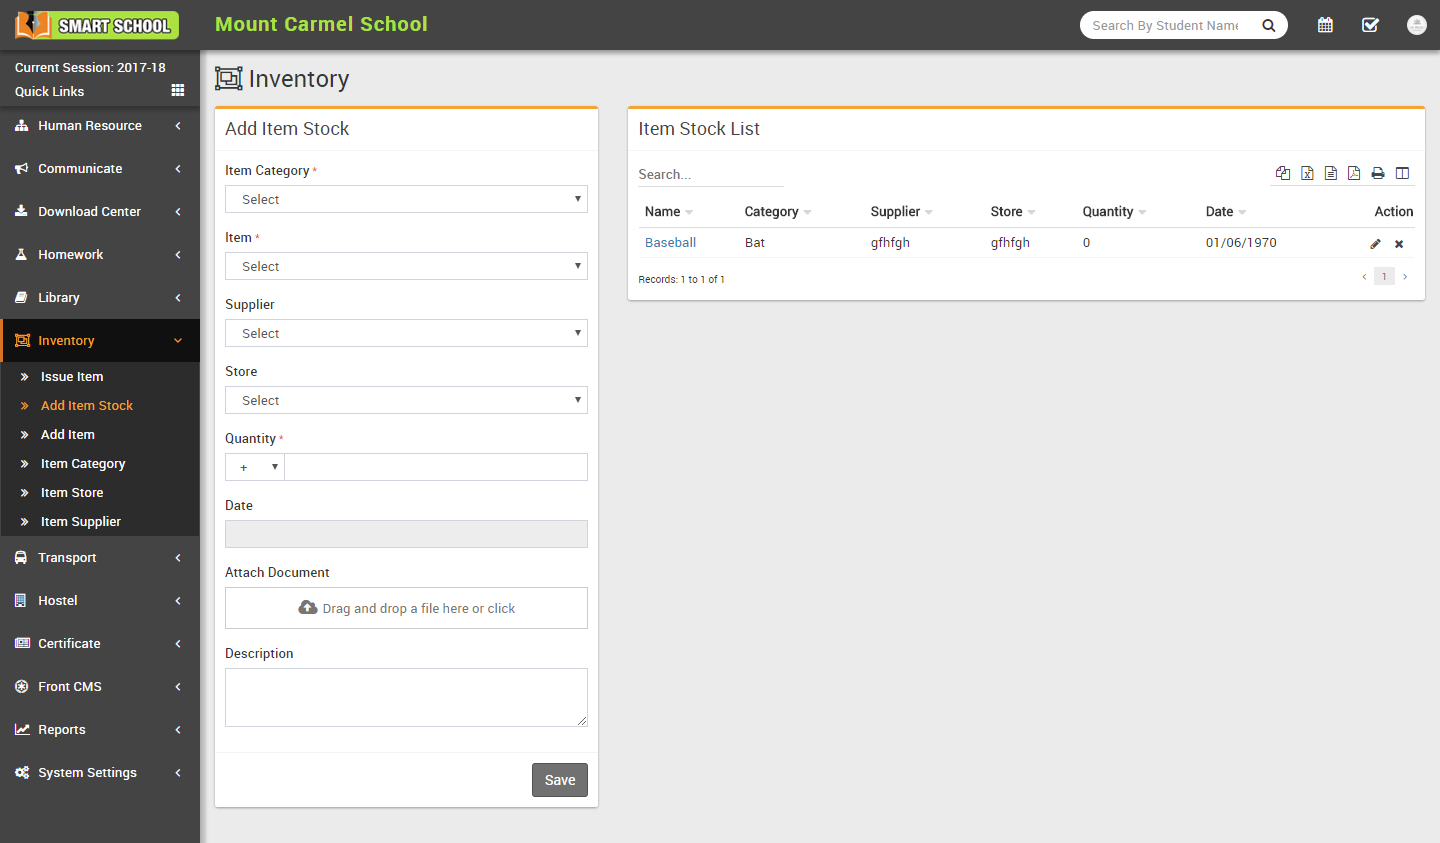The image size is (1440, 843).
Task: Delete the Baseball stock entry
Action: coord(1399,244)
